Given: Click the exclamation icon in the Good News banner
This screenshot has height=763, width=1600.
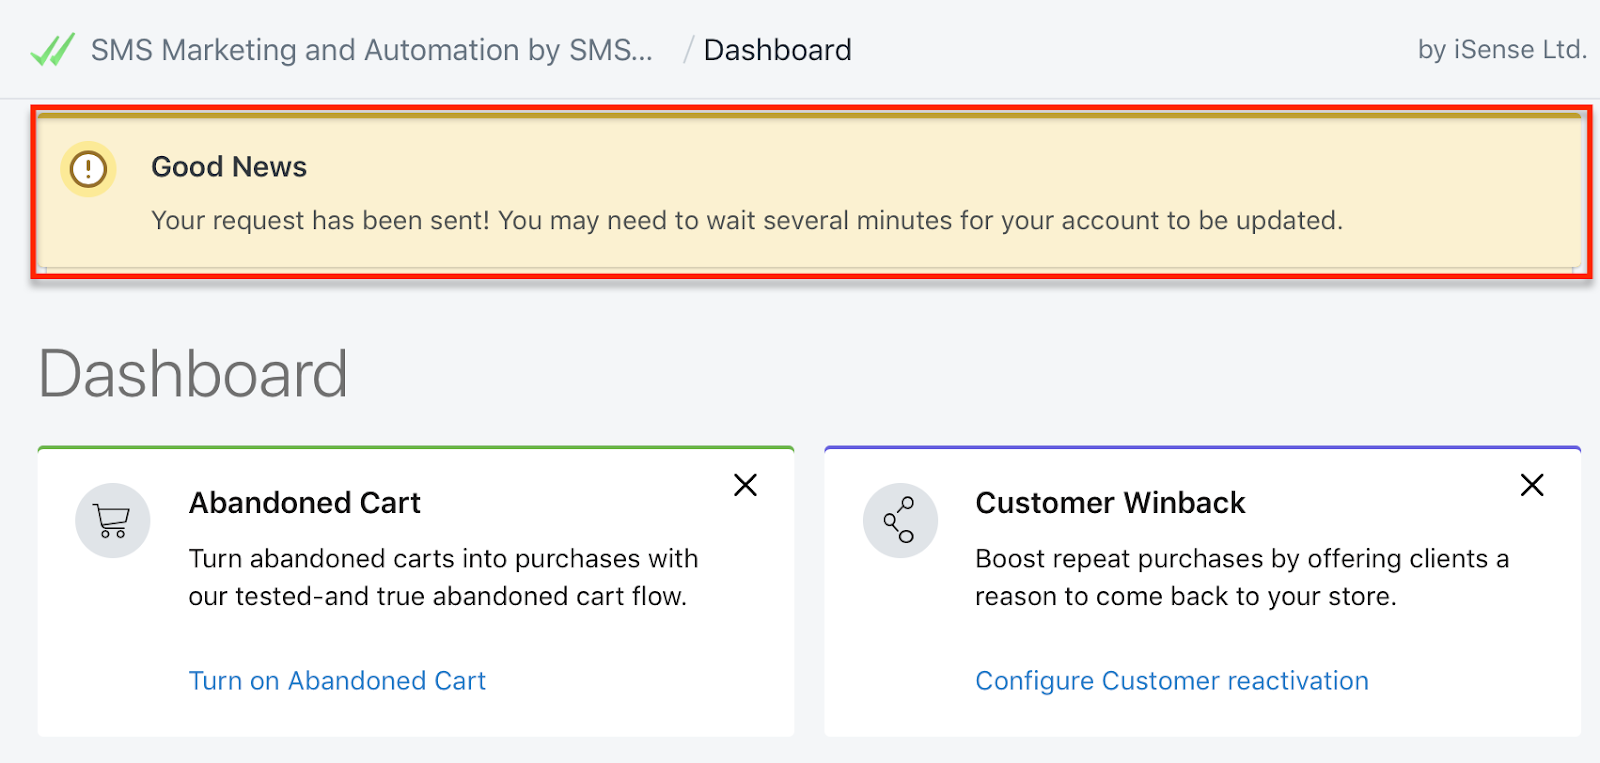Looking at the screenshot, I should (88, 168).
